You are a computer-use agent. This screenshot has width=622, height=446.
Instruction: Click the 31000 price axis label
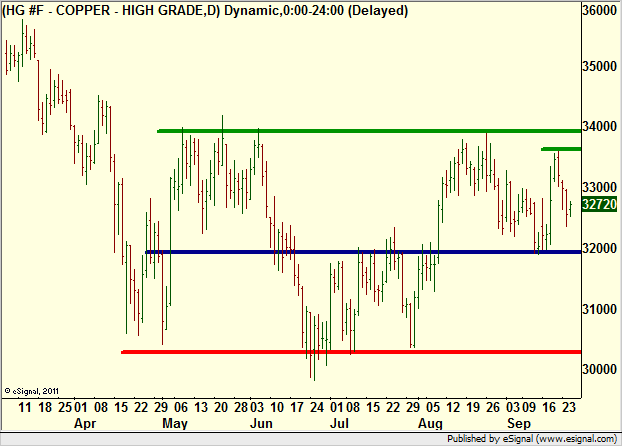coord(599,309)
